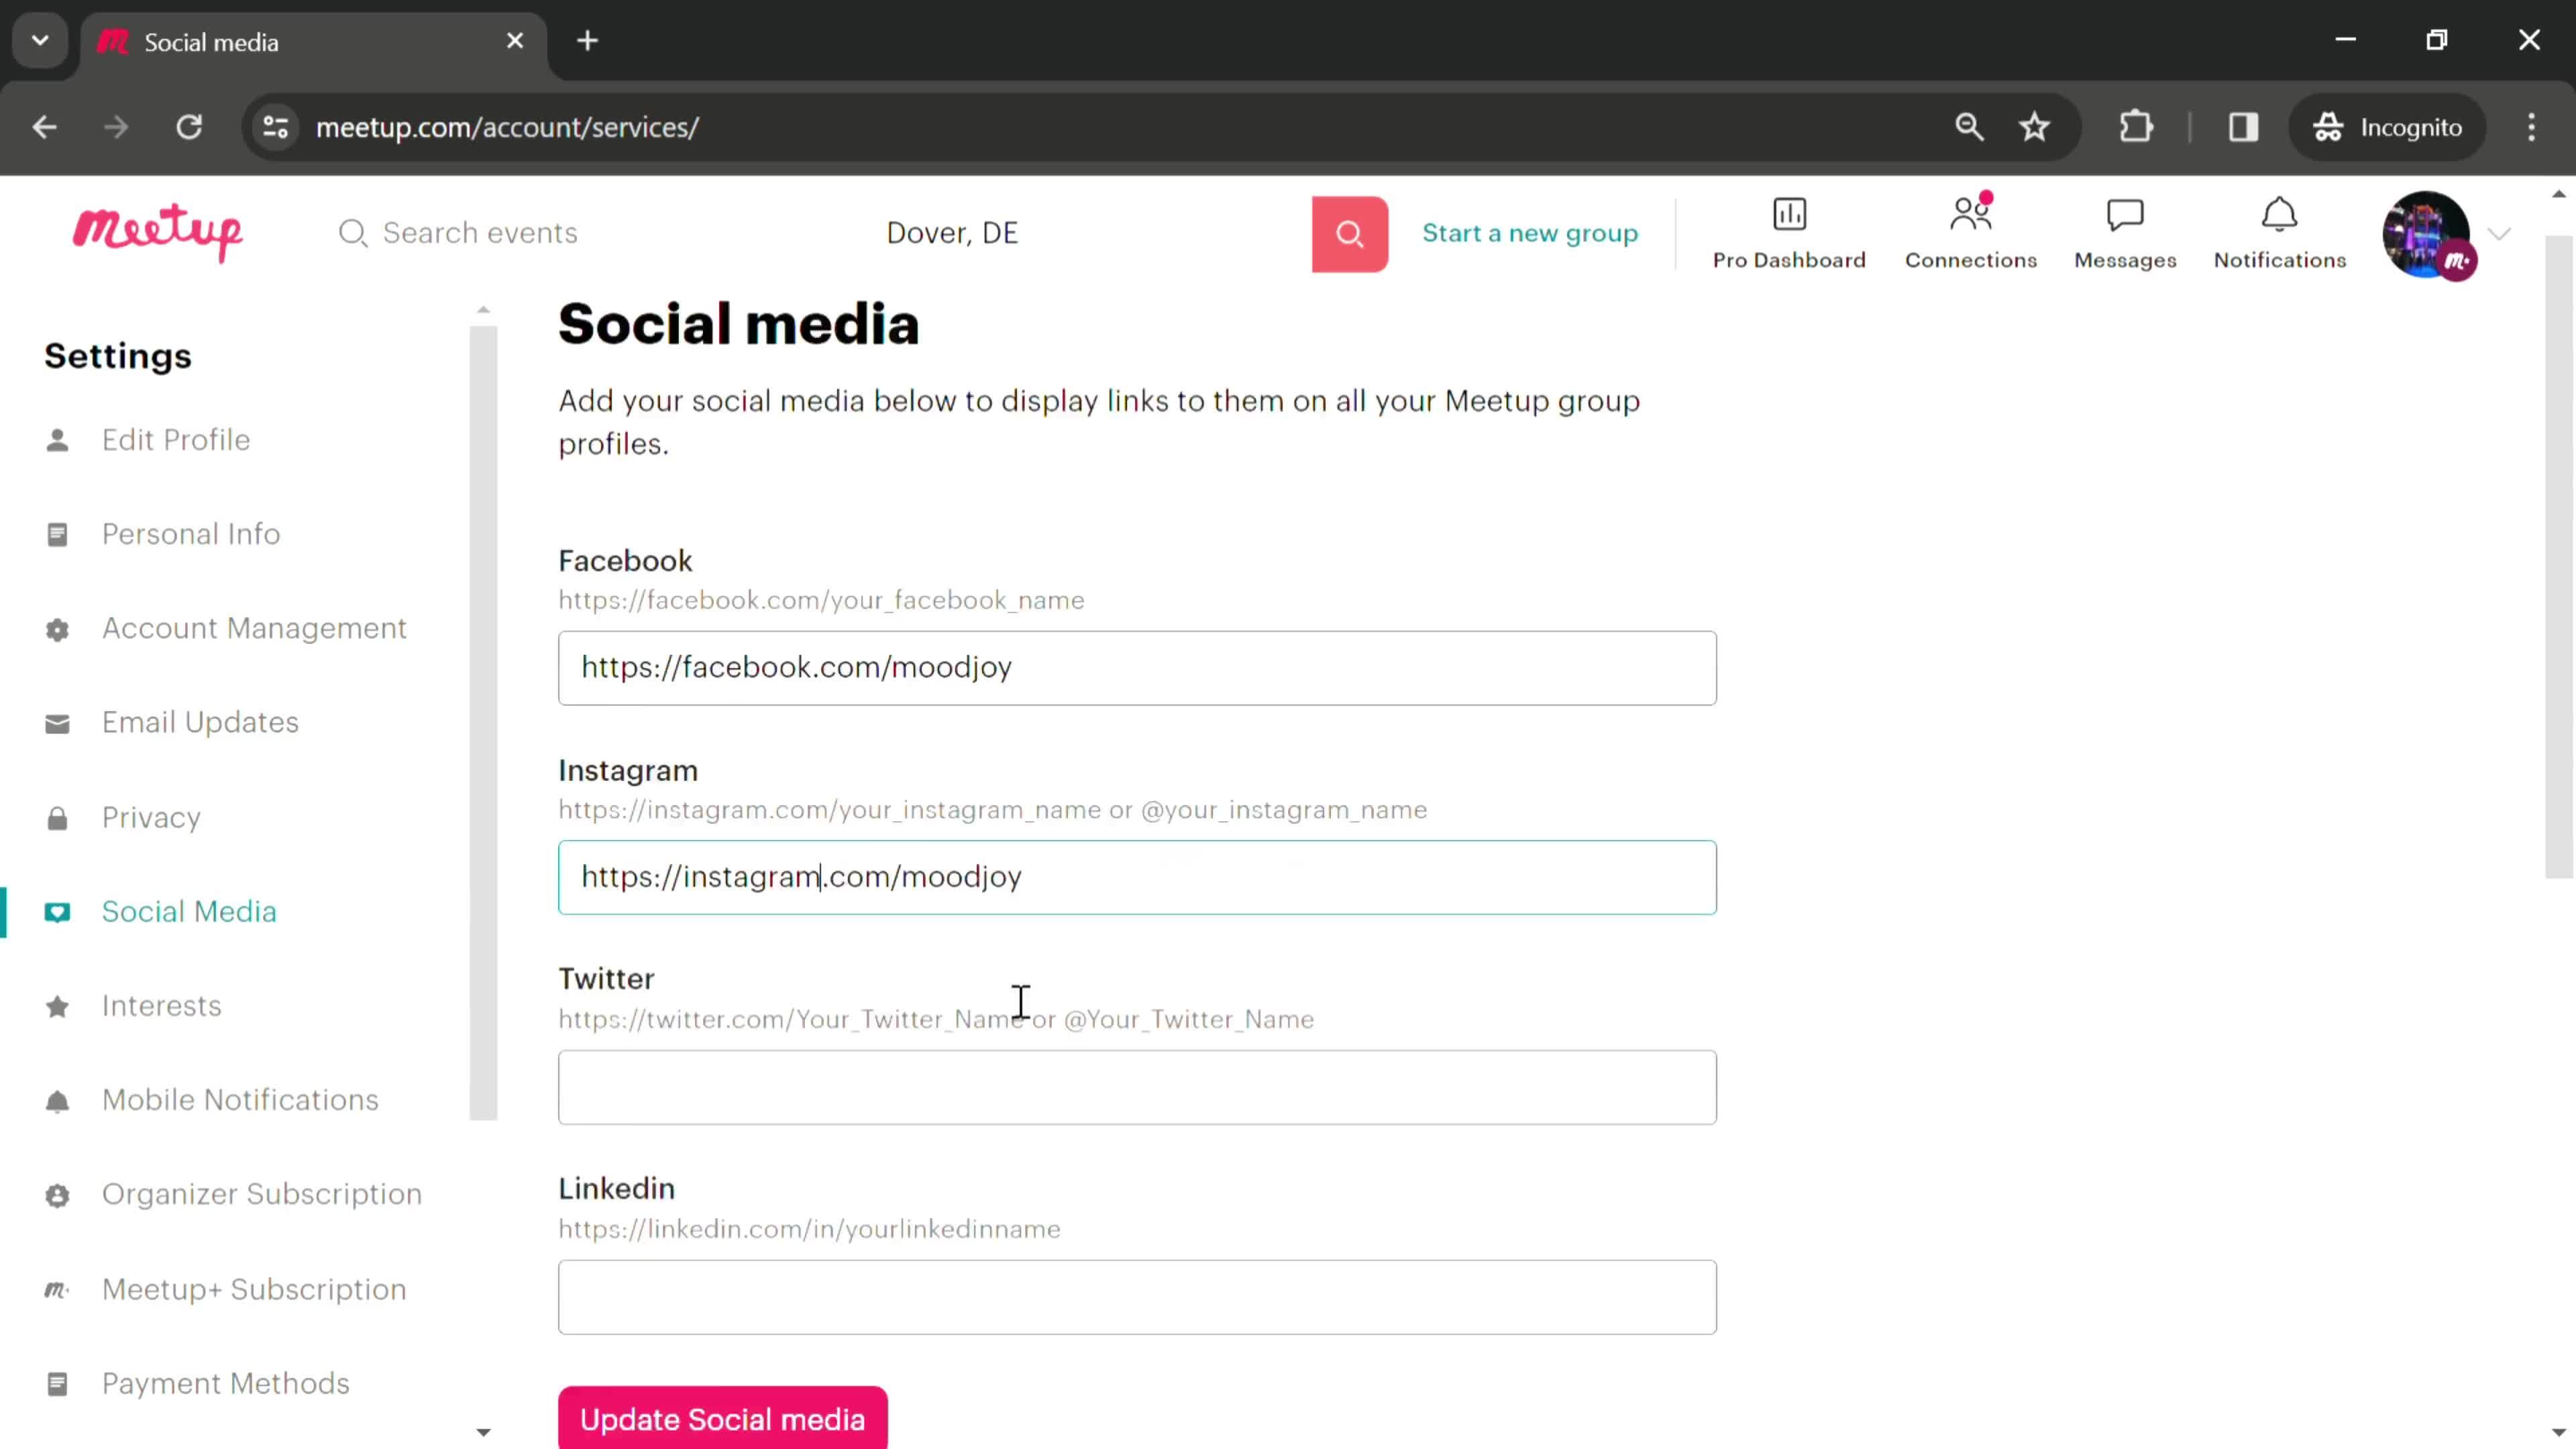
Task: Open the tab search dropdown
Action: tap(40, 41)
